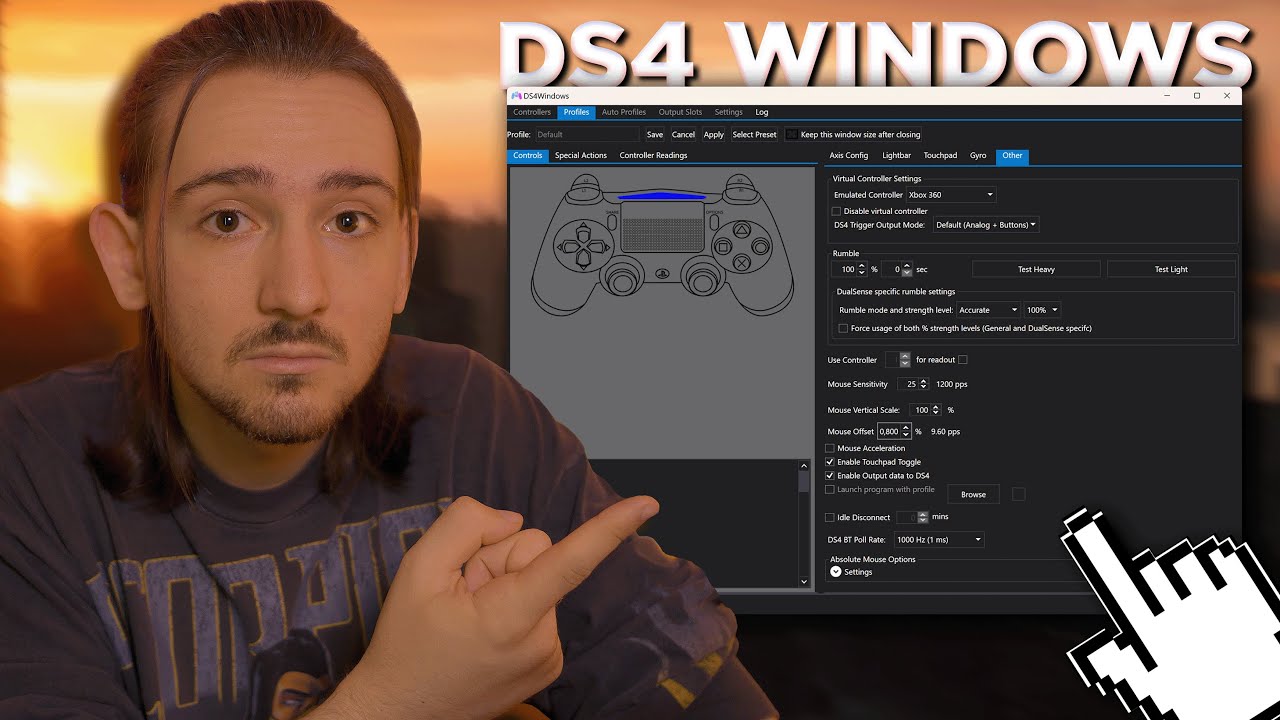The image size is (1280, 720).
Task: Toggle Keep this window size after closing
Action: tap(792, 134)
